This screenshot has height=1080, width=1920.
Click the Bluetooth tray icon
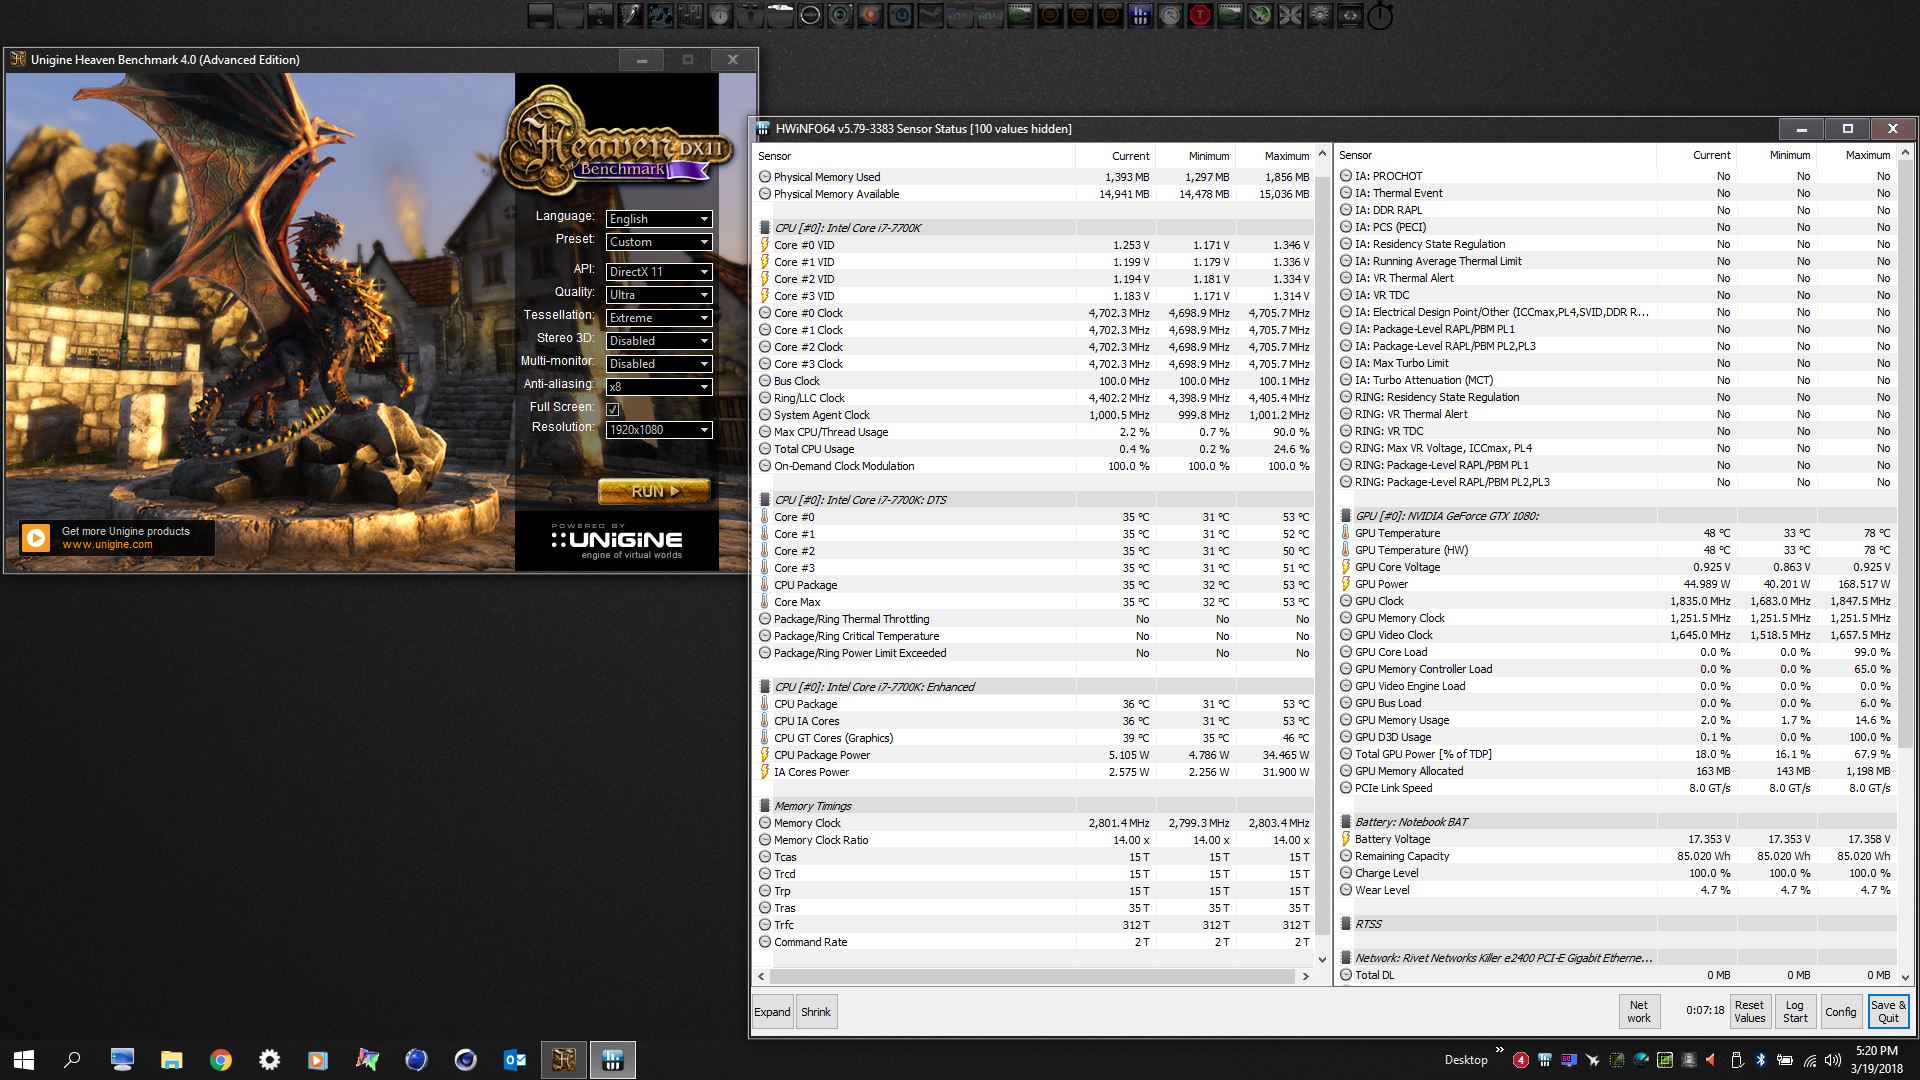1761,1060
